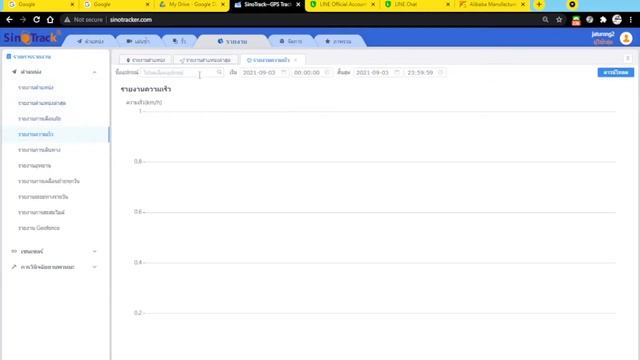Expand the third sidebar group with wrench icon
640x360 pixels.
pyautogui.click(x=55, y=267)
